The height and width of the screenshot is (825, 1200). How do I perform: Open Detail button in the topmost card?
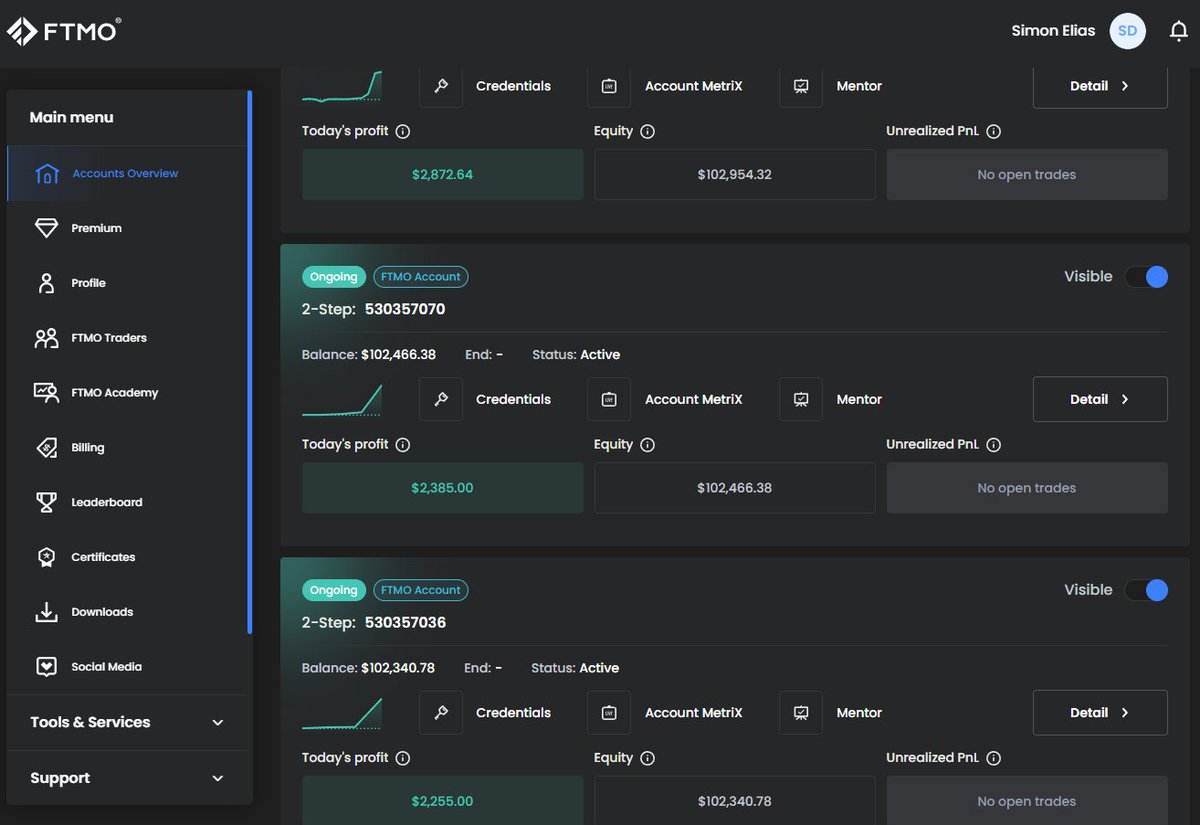(1100, 86)
